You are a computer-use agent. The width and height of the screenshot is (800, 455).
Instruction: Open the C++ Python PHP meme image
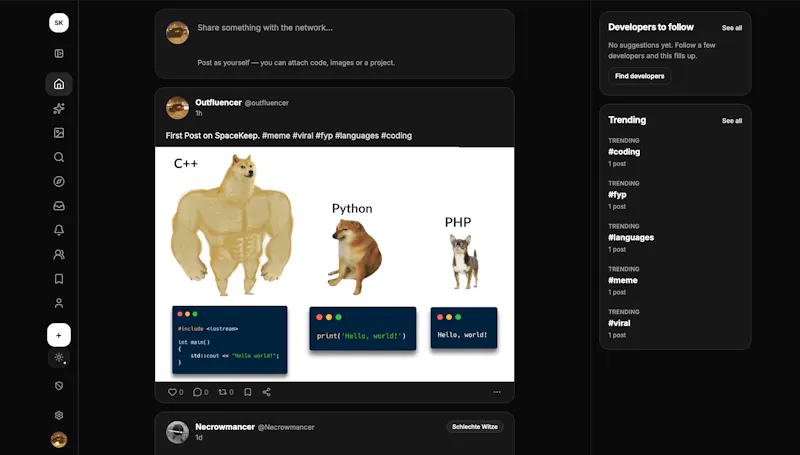pos(335,264)
